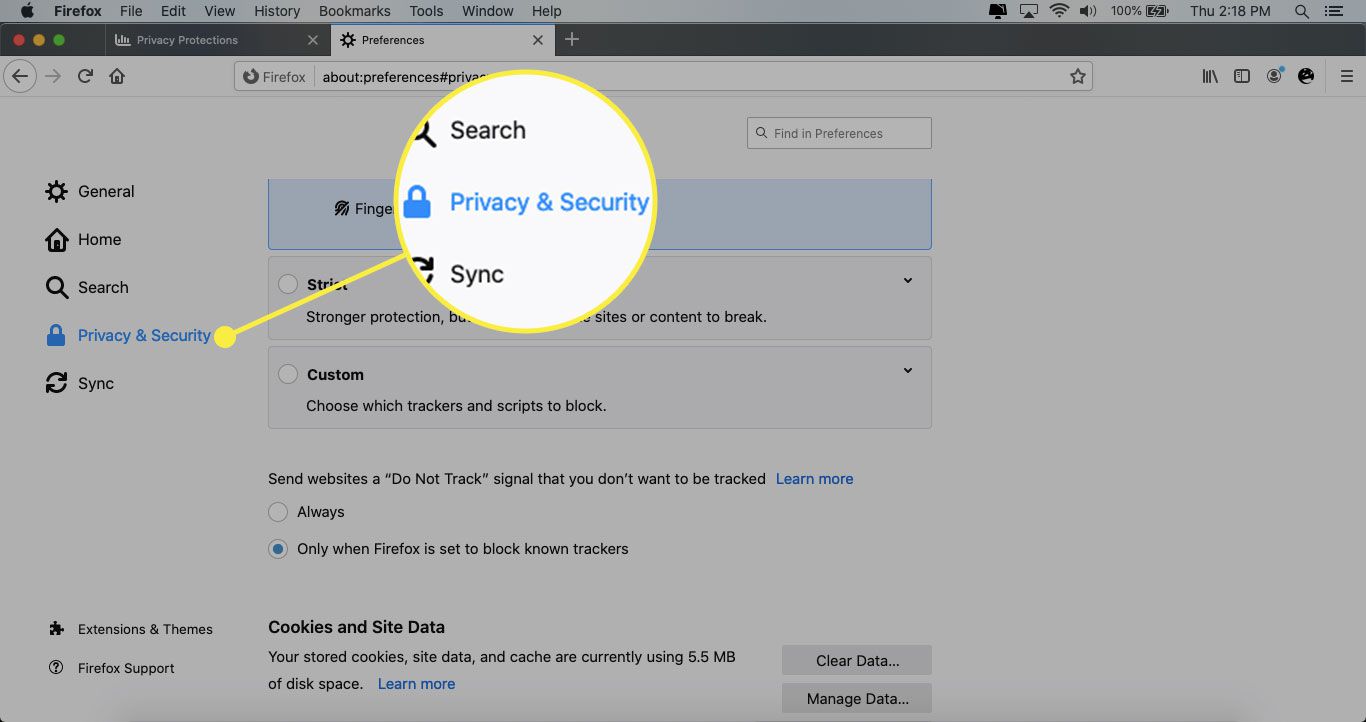1366x722 pixels.
Task: Select the Strict protection radio button
Action: pos(288,284)
